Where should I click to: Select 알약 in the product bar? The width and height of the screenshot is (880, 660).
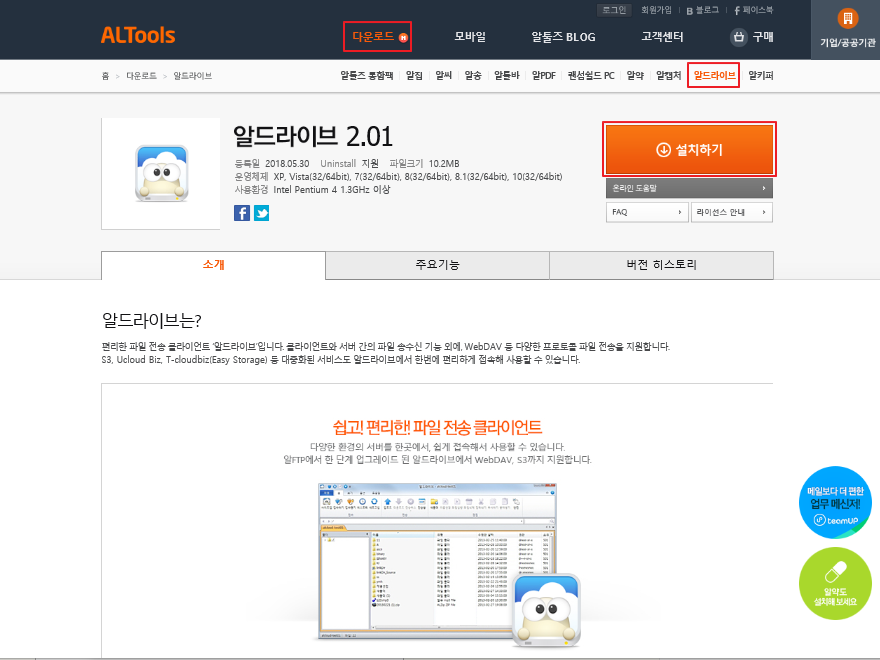tap(635, 75)
